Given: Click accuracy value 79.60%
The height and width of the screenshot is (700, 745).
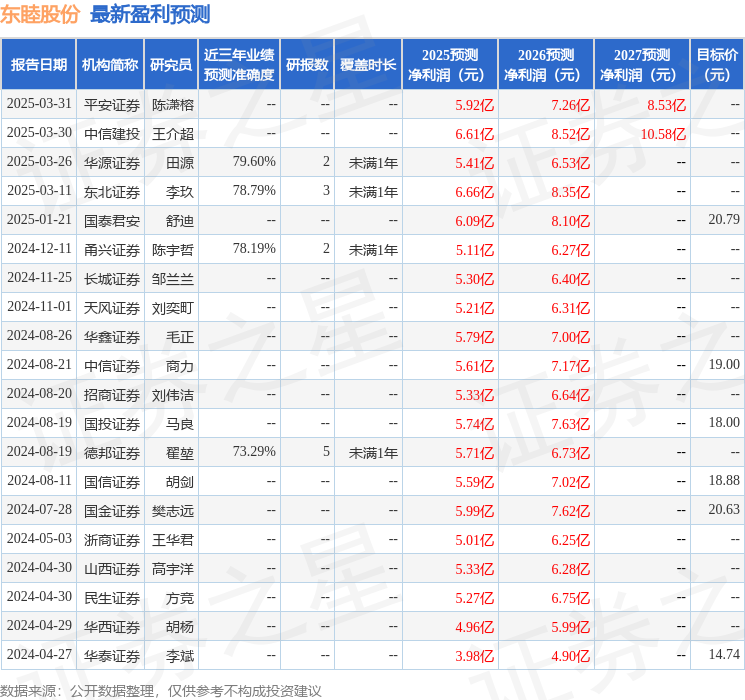Looking at the screenshot, I should pyautogui.click(x=254, y=162).
